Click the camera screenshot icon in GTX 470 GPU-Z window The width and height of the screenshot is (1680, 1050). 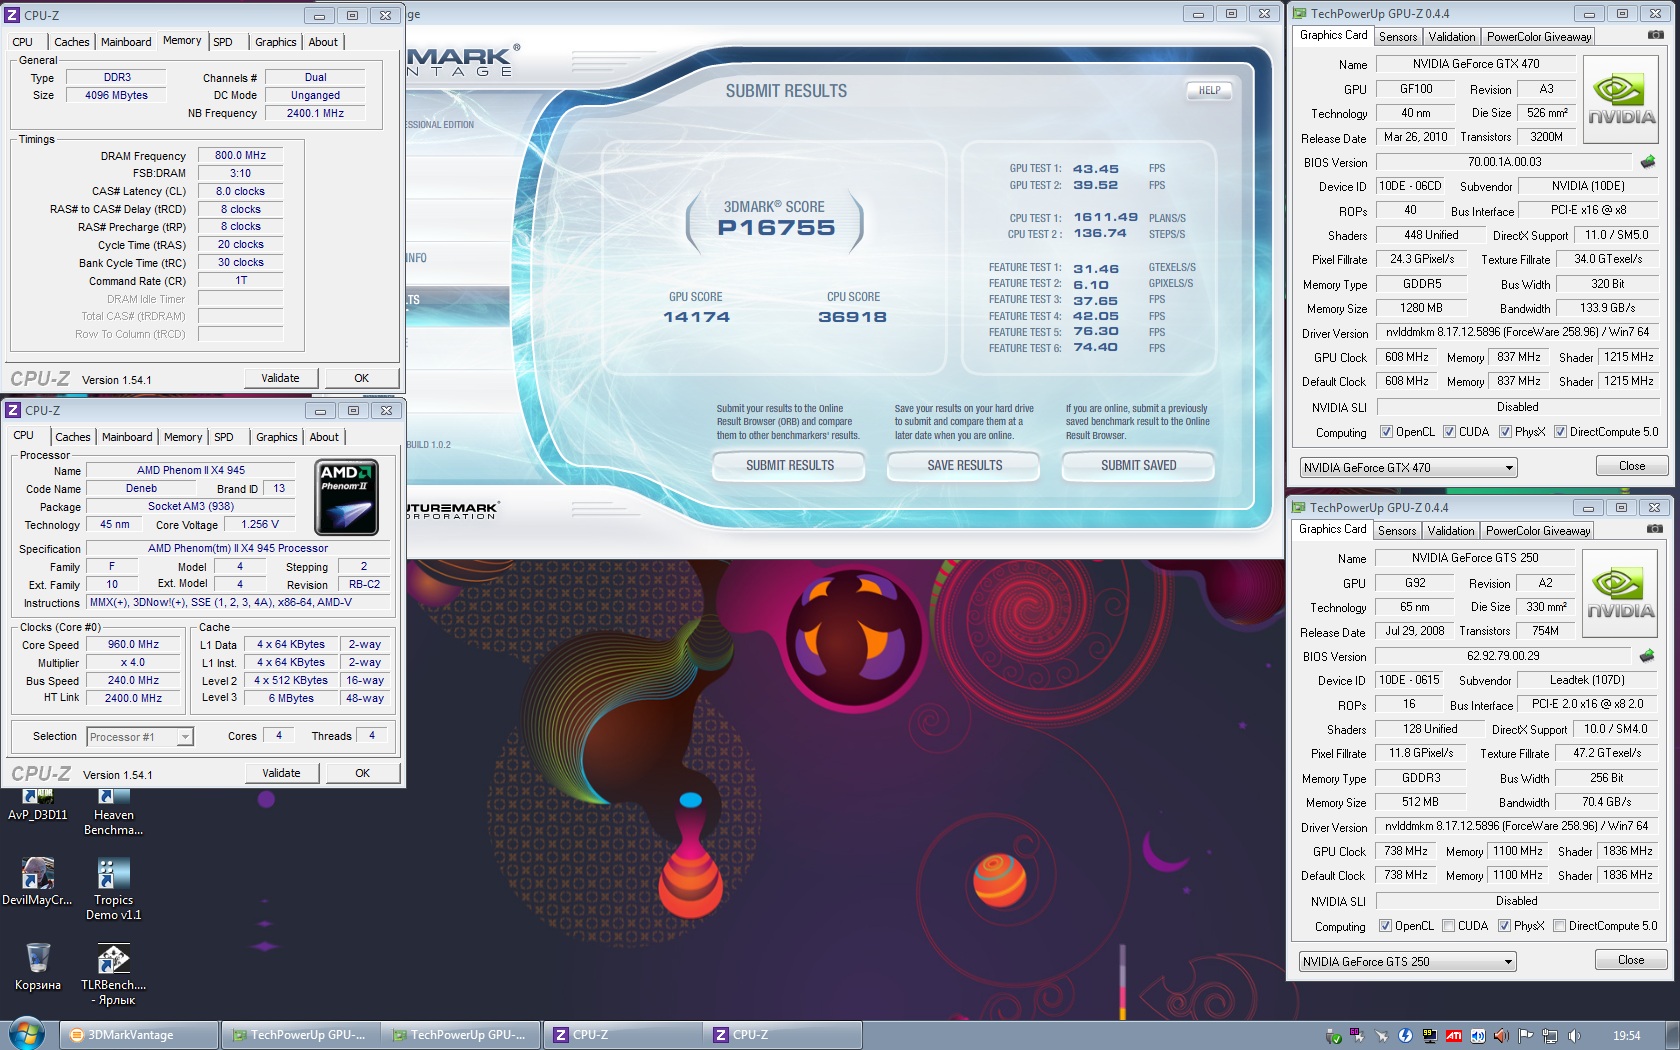(x=1656, y=35)
